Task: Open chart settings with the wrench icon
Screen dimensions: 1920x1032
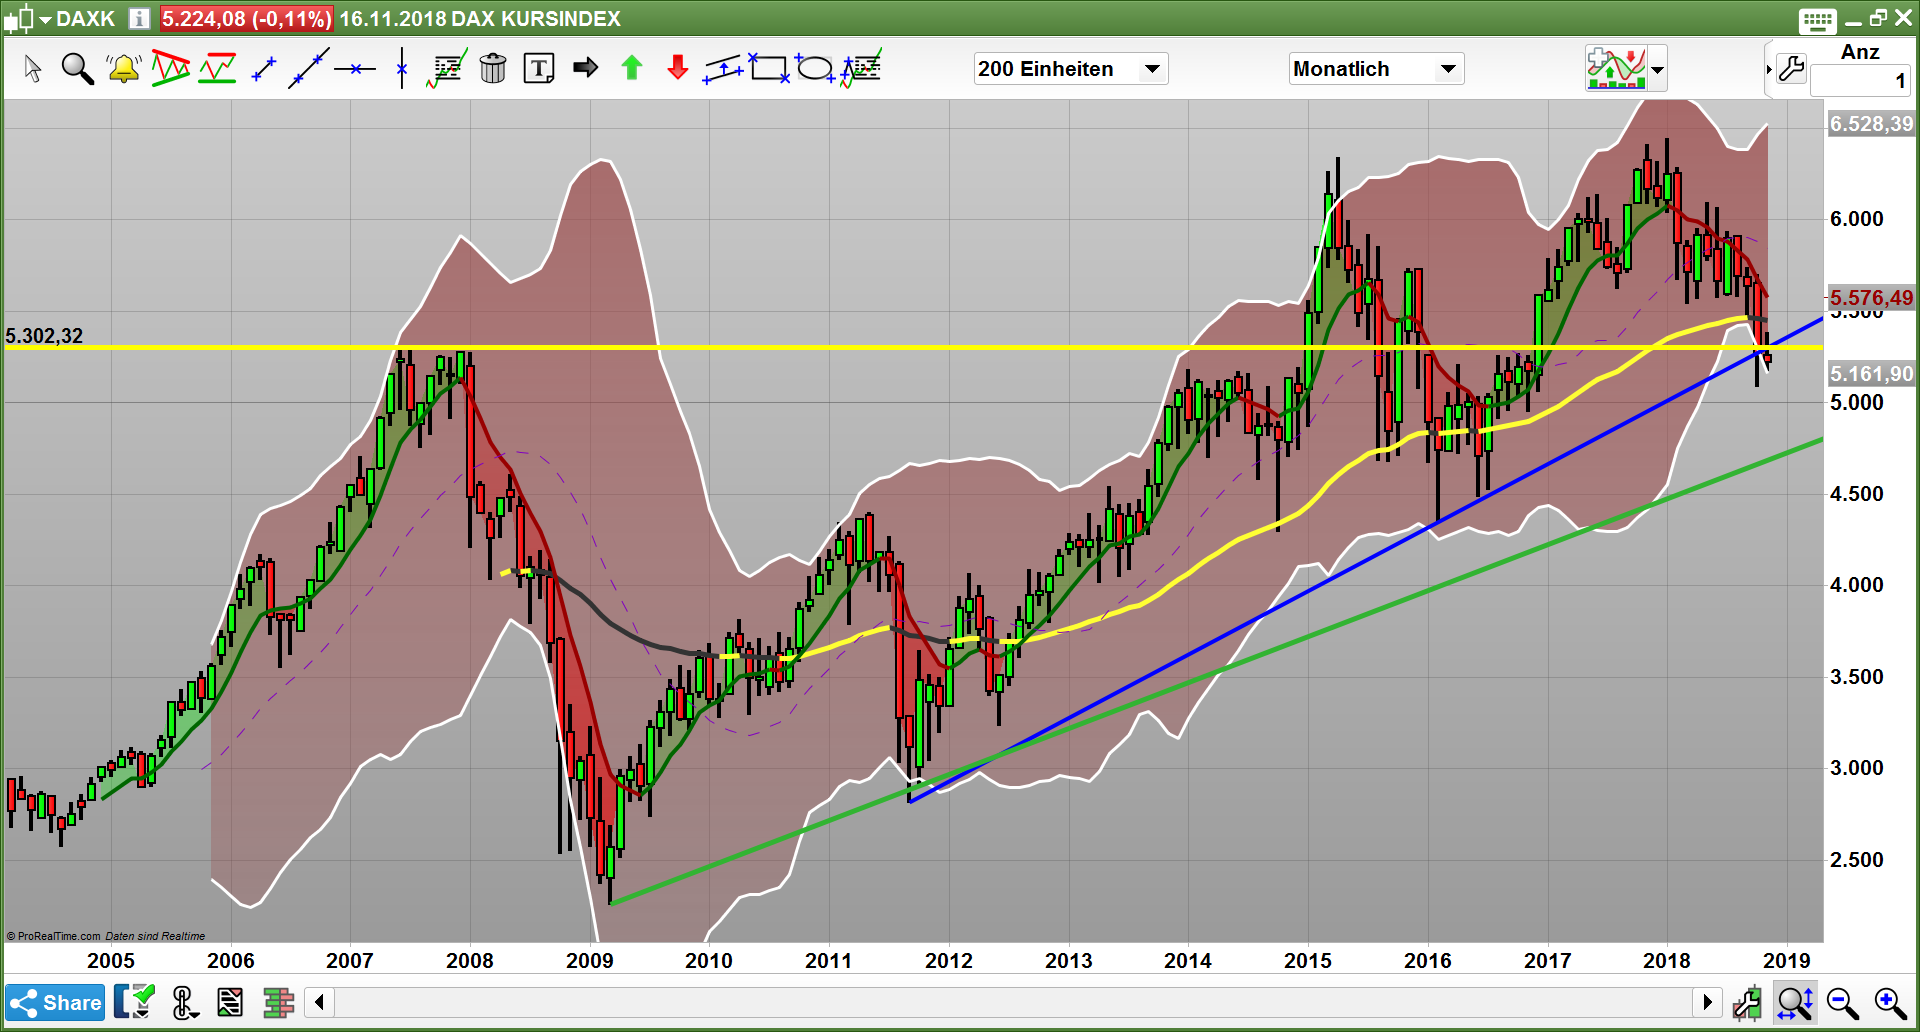Action: pos(1791,69)
